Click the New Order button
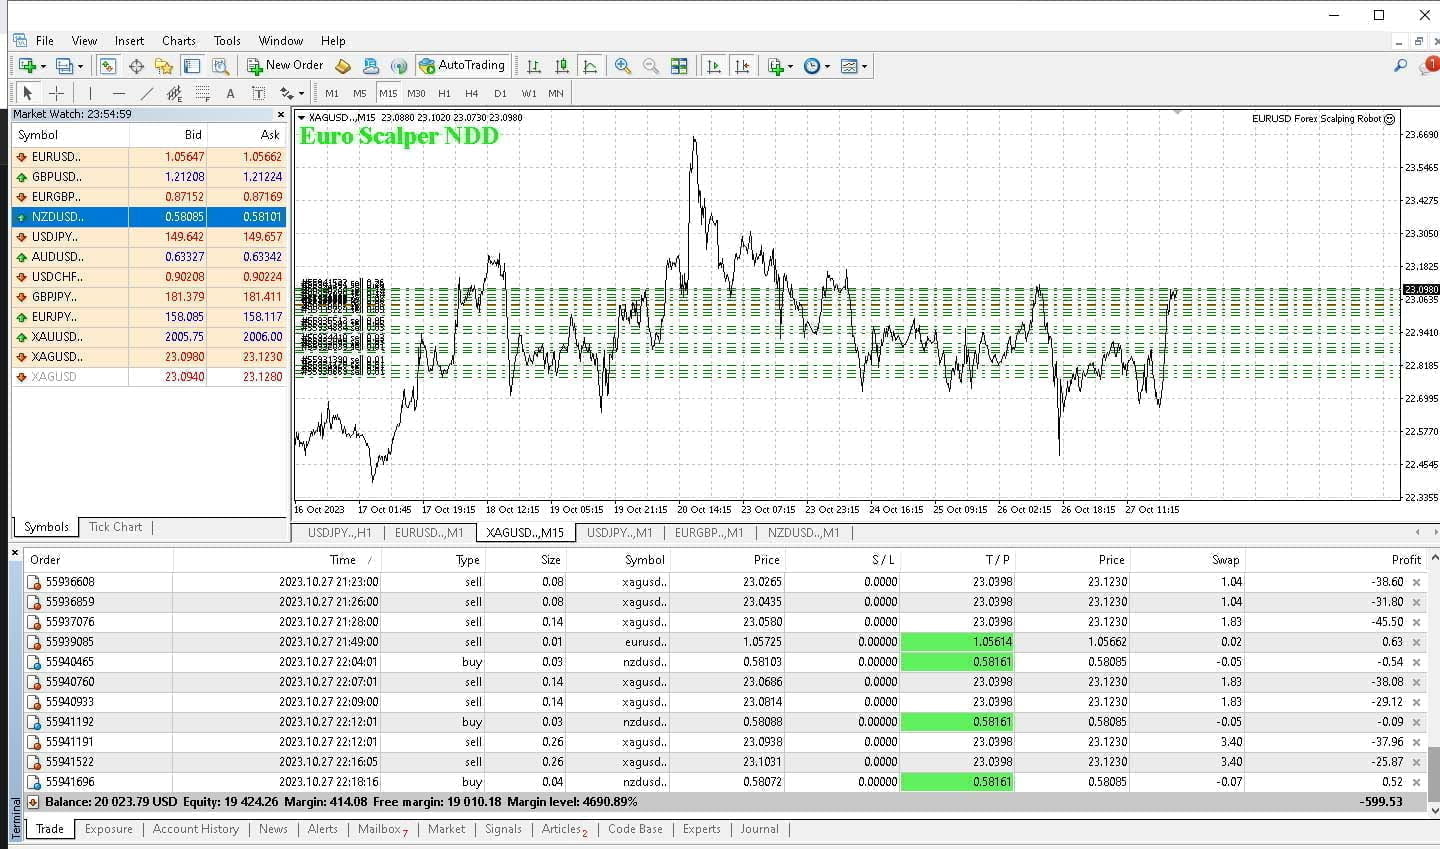The width and height of the screenshot is (1440, 849). pos(285,66)
